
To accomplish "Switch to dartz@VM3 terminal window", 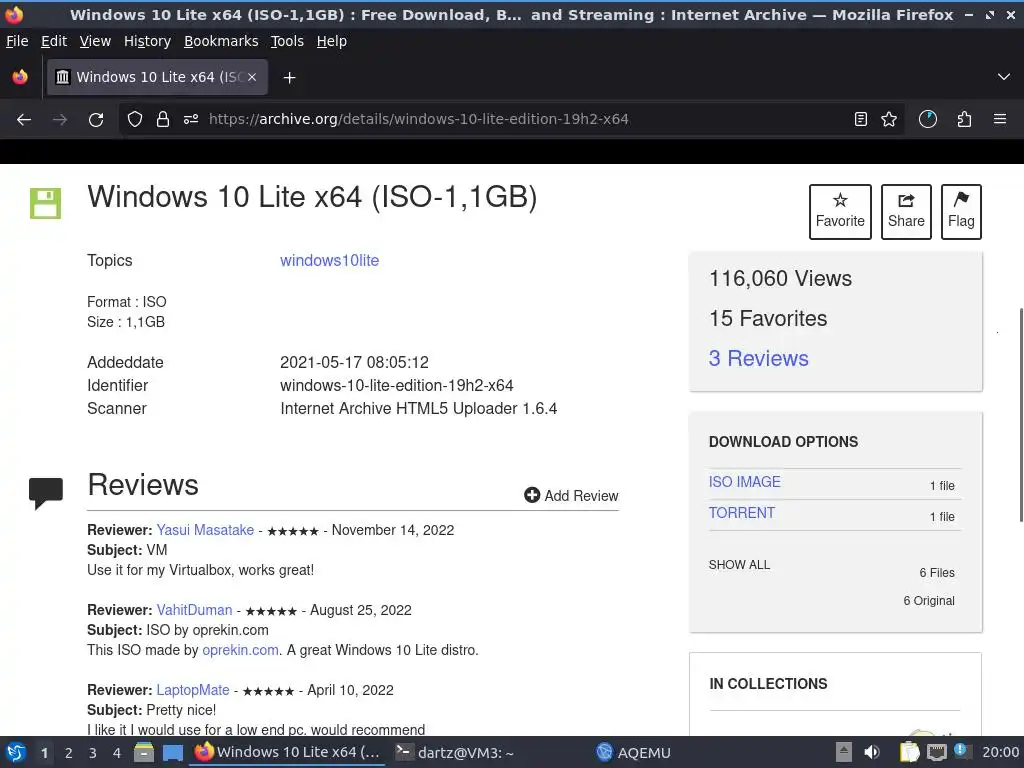I will pyautogui.click(x=455, y=753).
